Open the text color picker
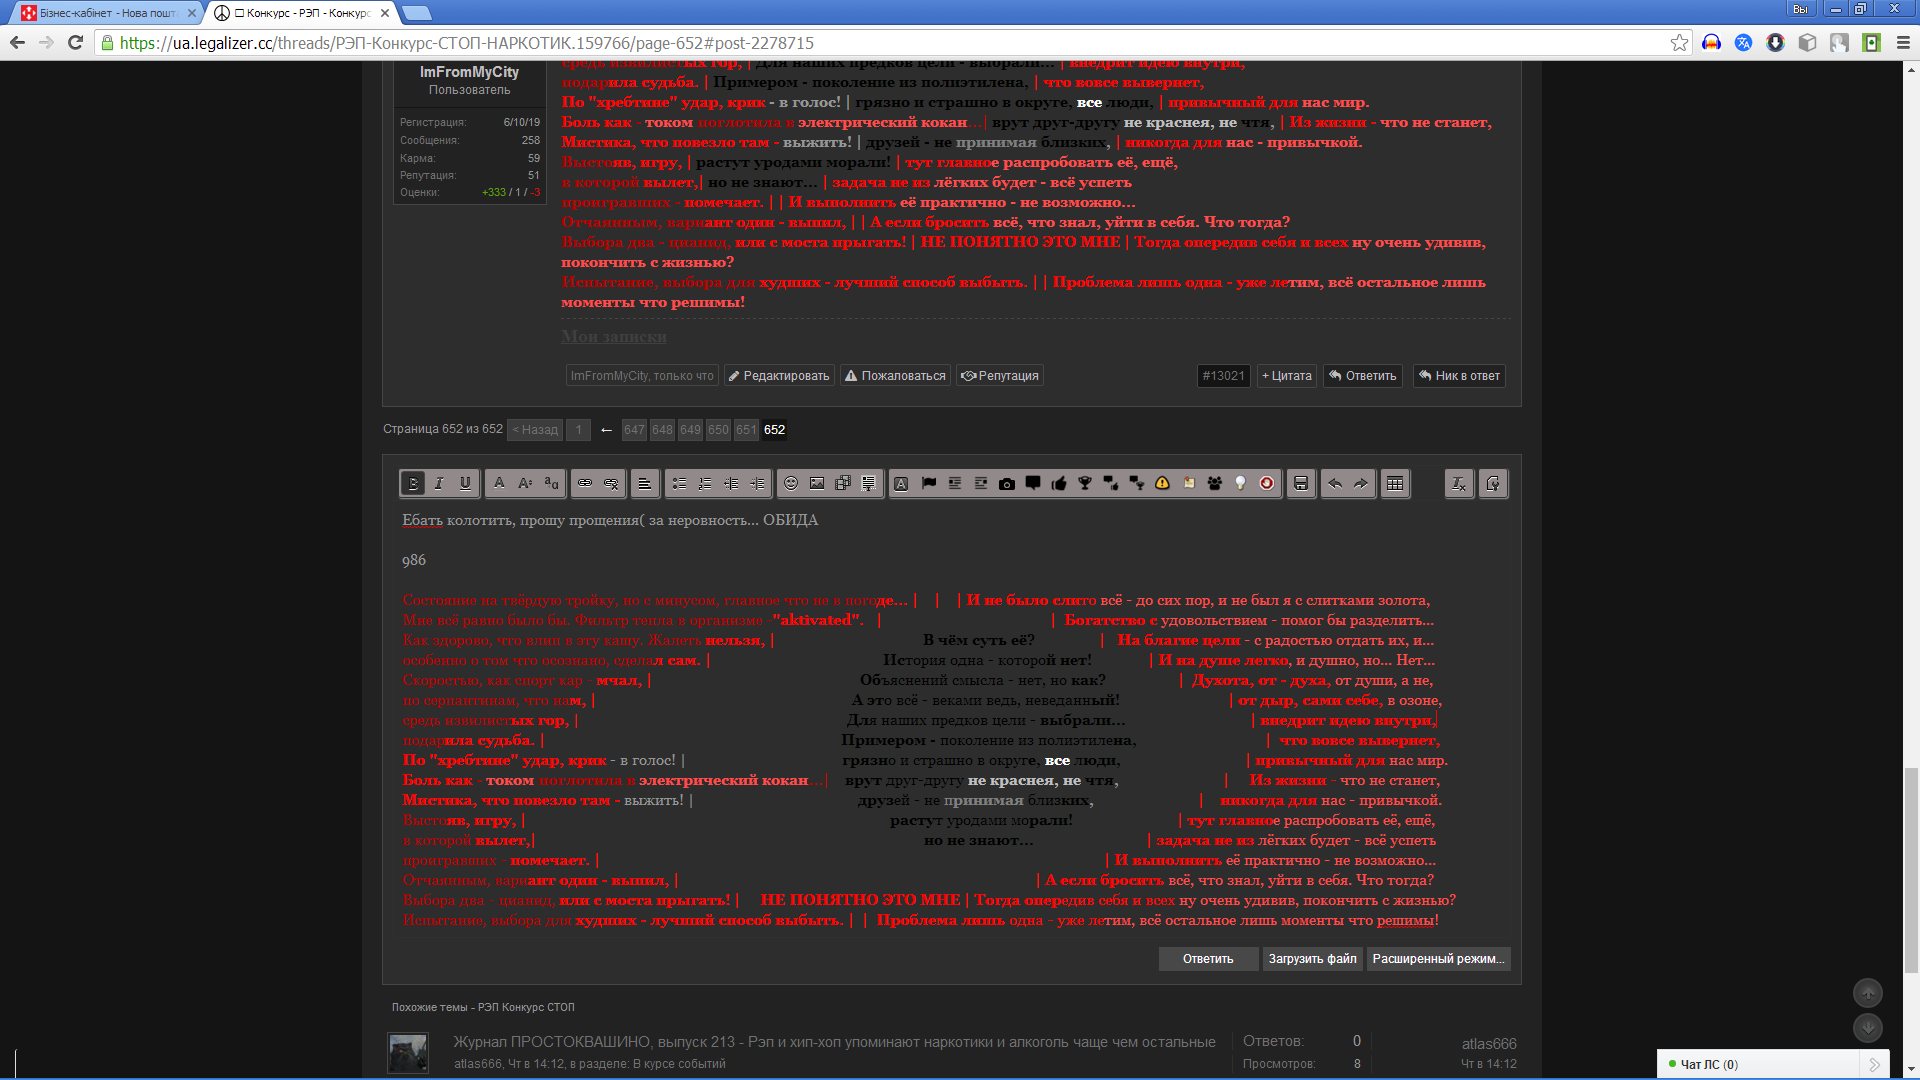This screenshot has width=1920, height=1080. click(499, 484)
